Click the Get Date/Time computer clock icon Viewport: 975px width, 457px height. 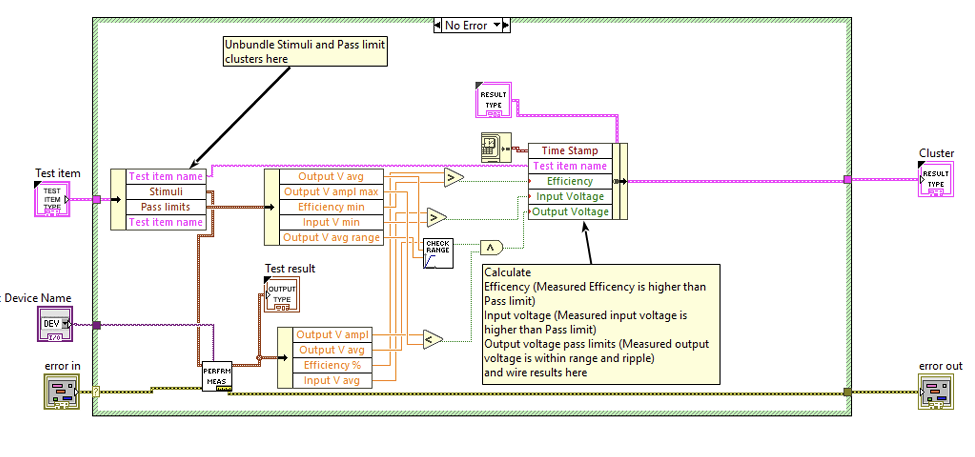[x=496, y=147]
